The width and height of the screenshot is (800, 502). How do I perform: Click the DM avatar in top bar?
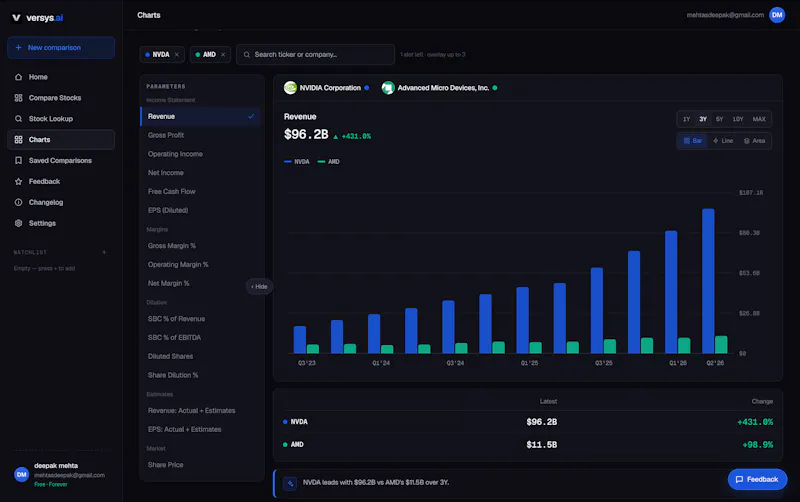(x=777, y=15)
